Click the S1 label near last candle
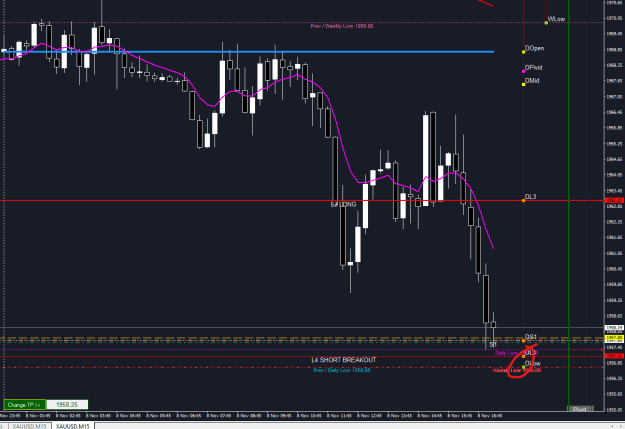Viewport: 625px width, 429px height. [x=493, y=344]
